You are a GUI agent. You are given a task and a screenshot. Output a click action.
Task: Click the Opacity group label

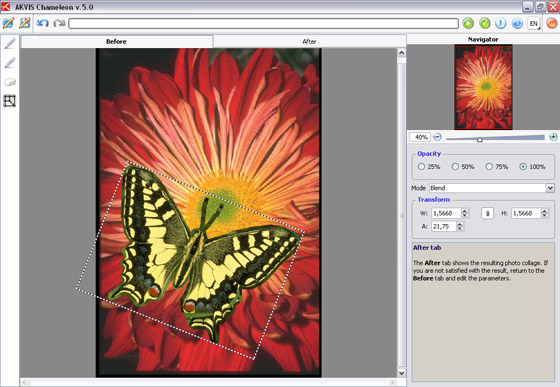pyautogui.click(x=429, y=154)
